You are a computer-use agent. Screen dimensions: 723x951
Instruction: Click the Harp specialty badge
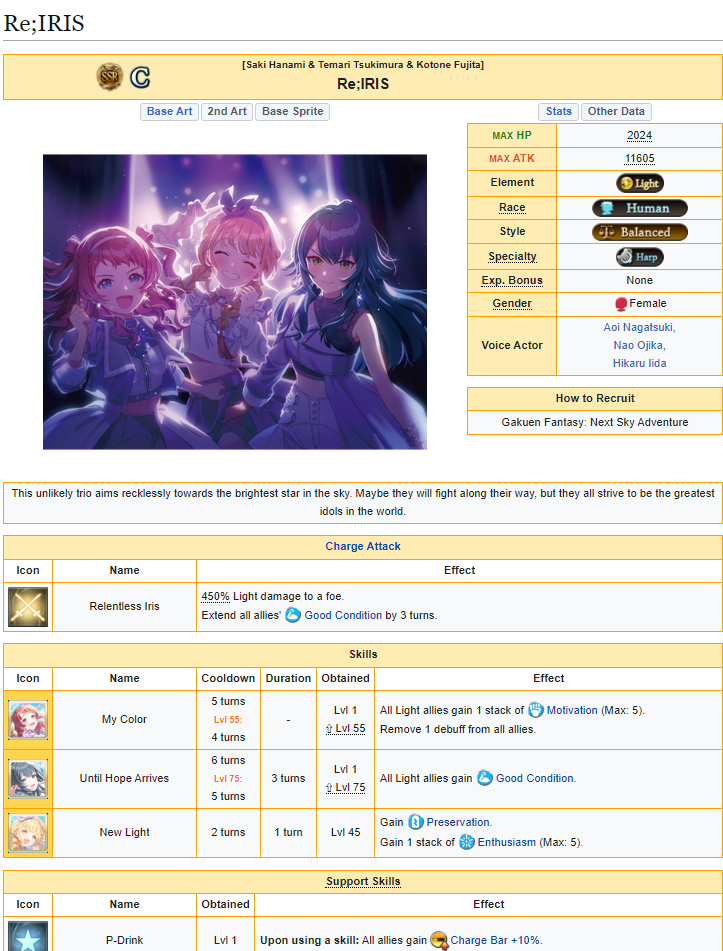(x=640, y=257)
